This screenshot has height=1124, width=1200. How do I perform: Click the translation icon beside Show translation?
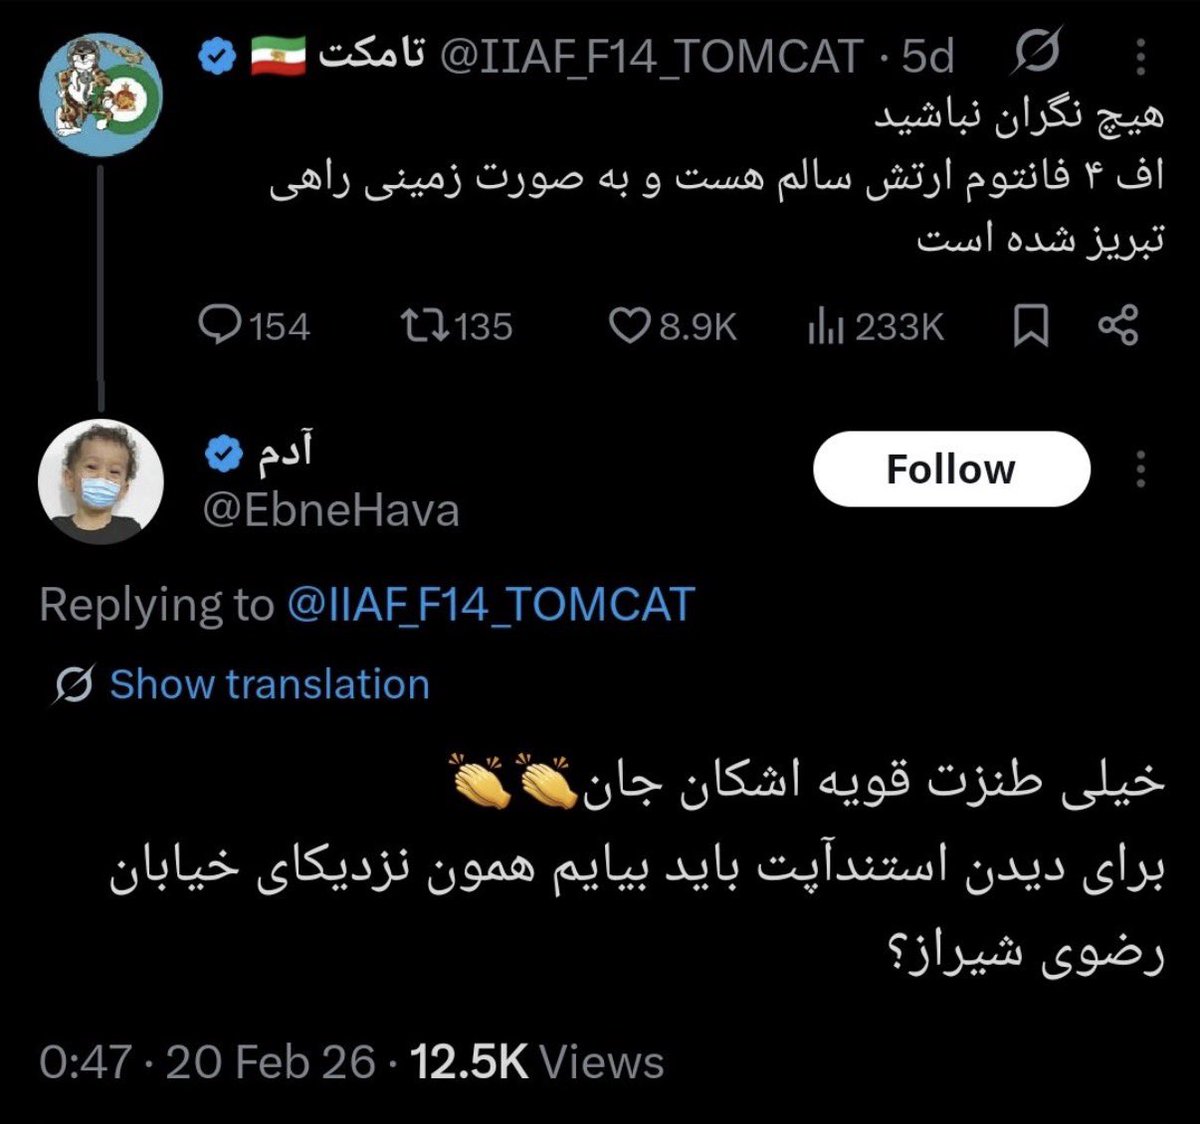[x=73, y=685]
